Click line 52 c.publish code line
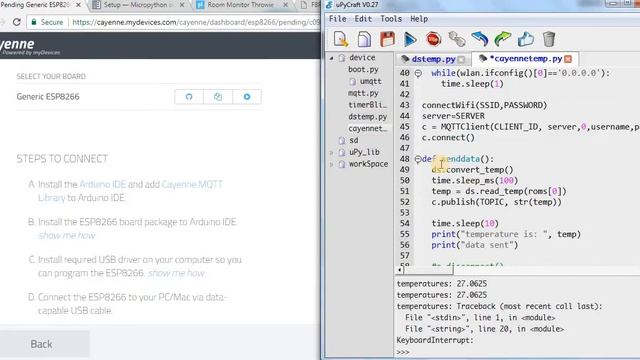Screen dimensions: 640x360 tap(496, 202)
